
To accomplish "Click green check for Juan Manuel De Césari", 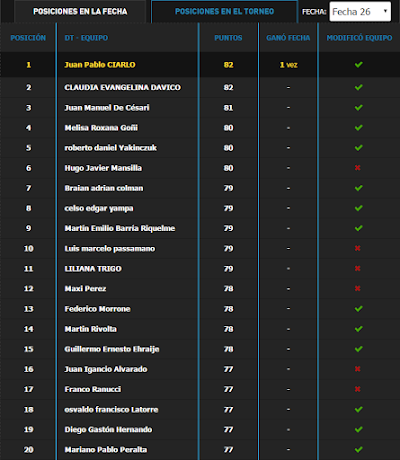I will pyautogui.click(x=359, y=108).
